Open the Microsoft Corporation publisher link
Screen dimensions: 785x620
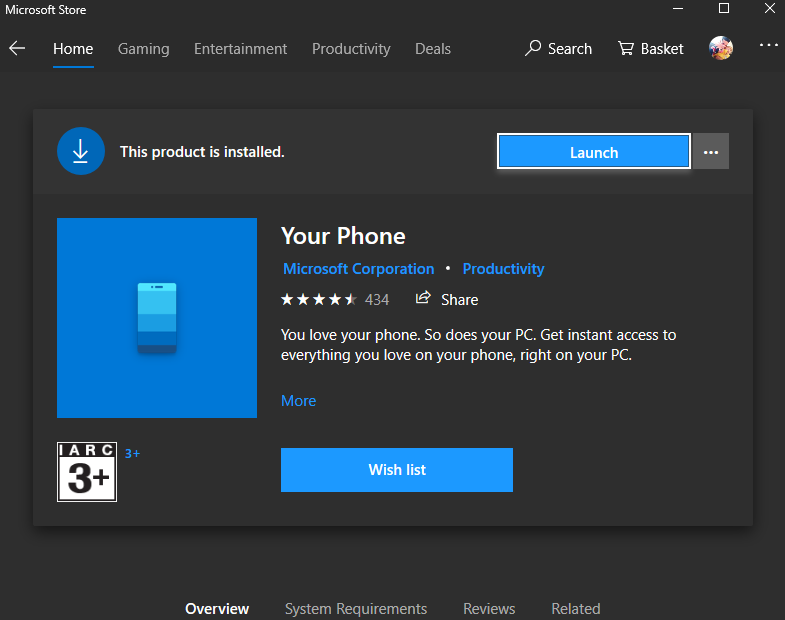coord(358,269)
